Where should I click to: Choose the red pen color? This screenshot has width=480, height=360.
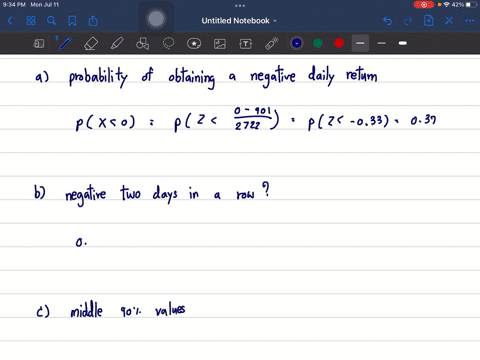point(339,43)
